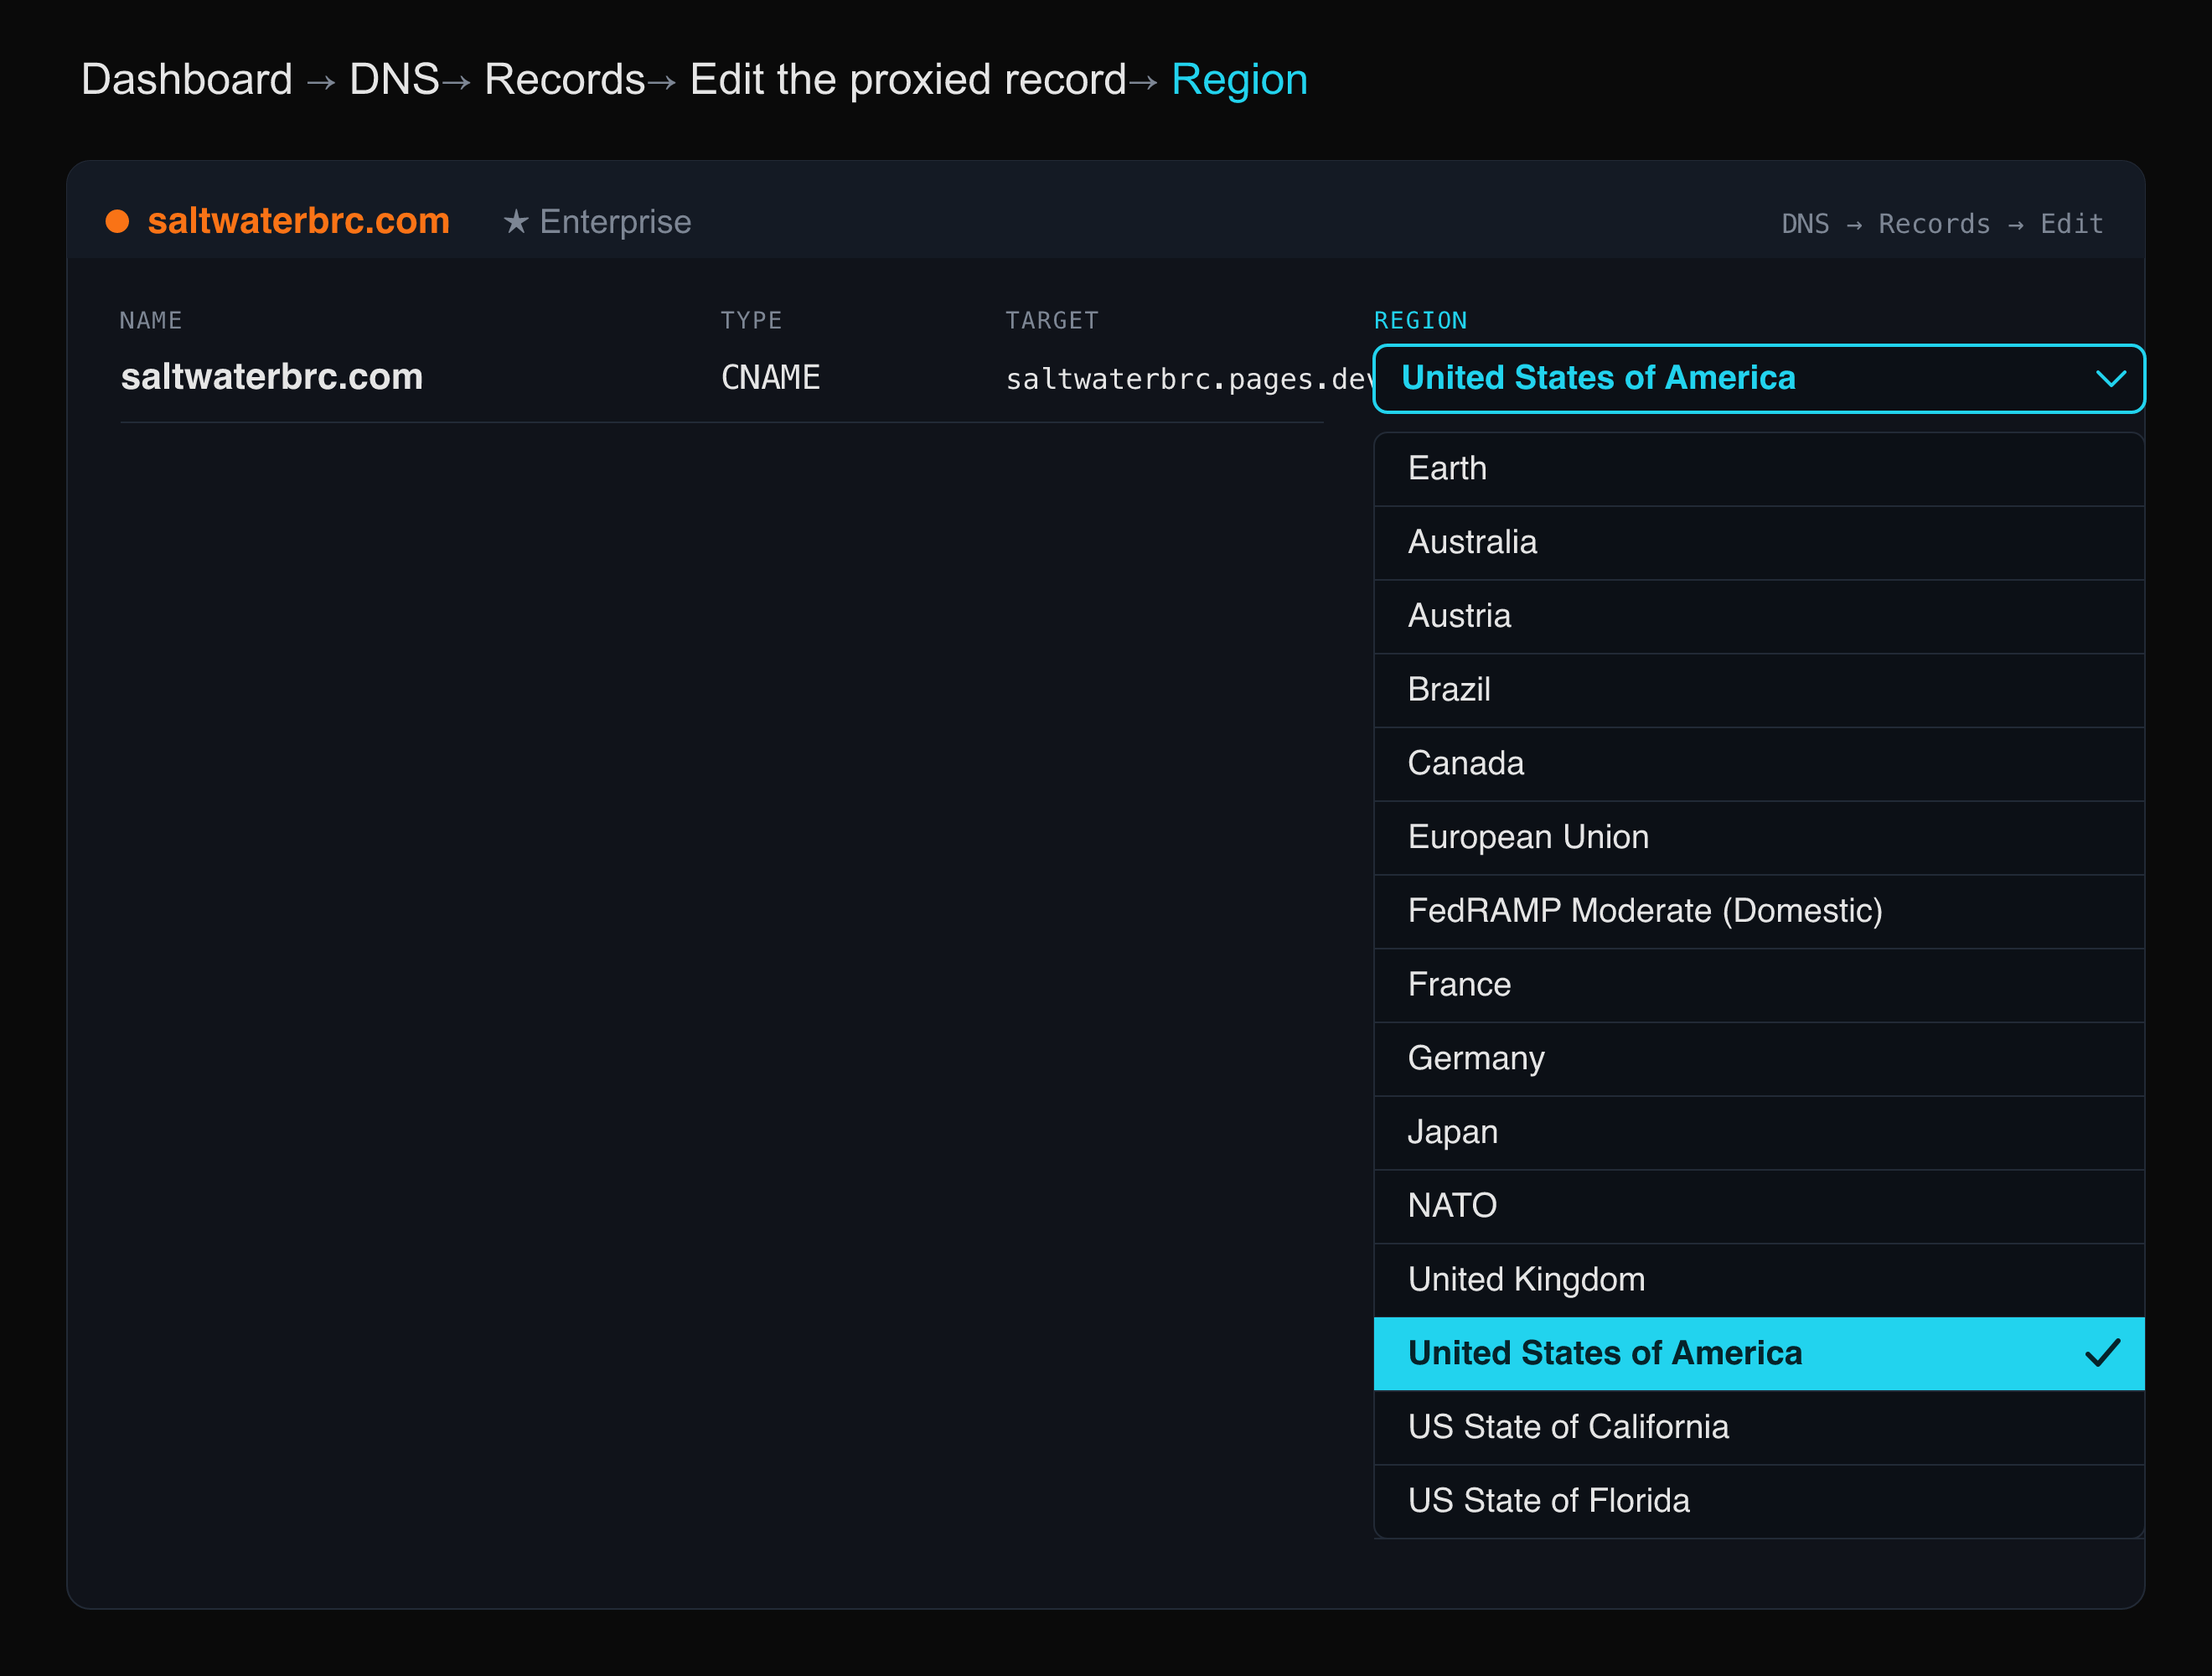Select Austria in the region list
The image size is (2212, 1676).
(1758, 617)
